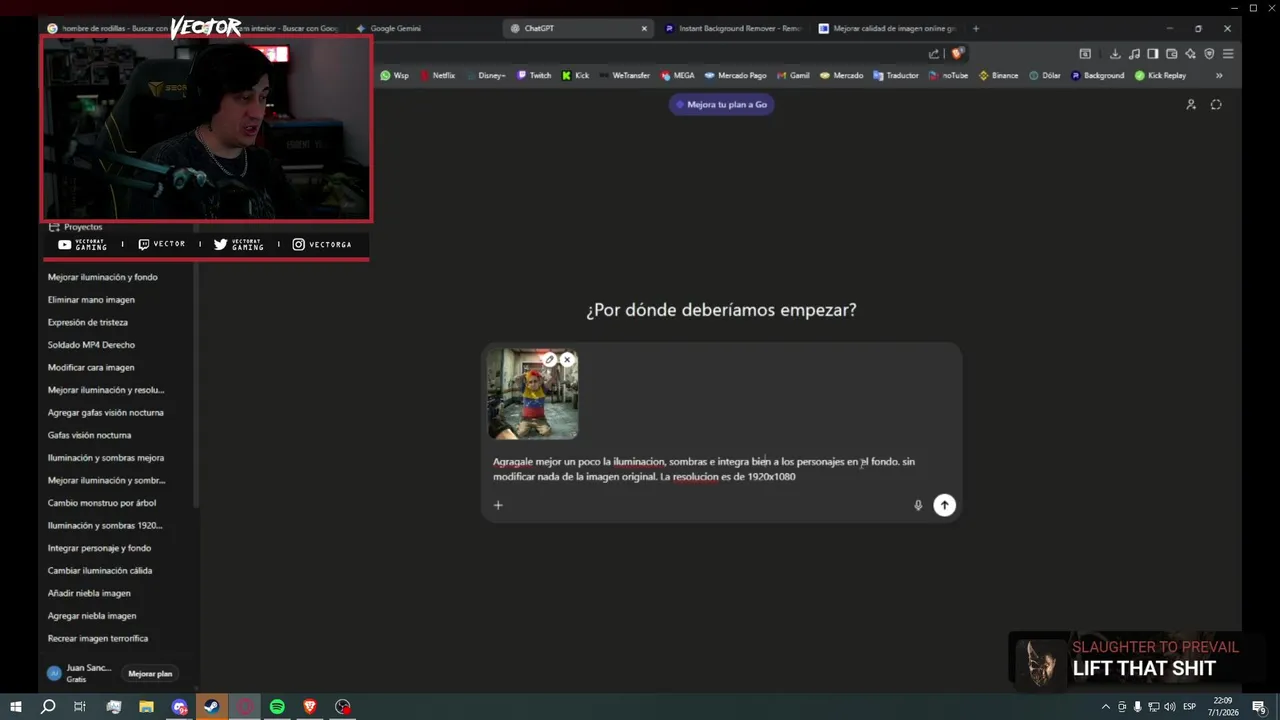Click the share icon in the address bar
The width and height of the screenshot is (1280, 720).
934,54
